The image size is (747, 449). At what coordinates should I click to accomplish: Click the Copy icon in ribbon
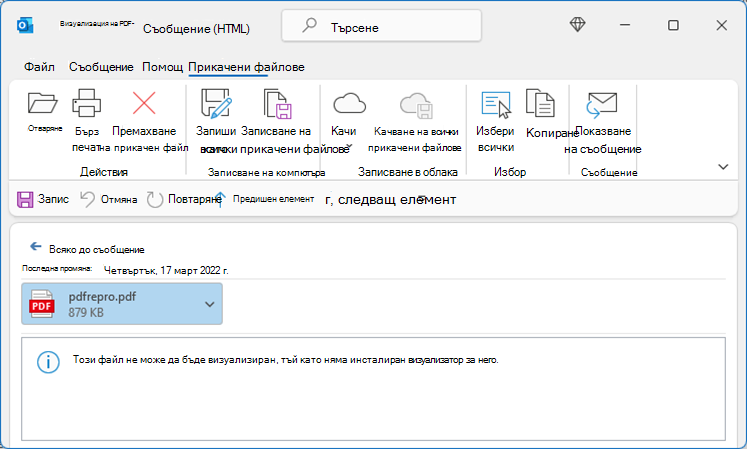[540, 103]
